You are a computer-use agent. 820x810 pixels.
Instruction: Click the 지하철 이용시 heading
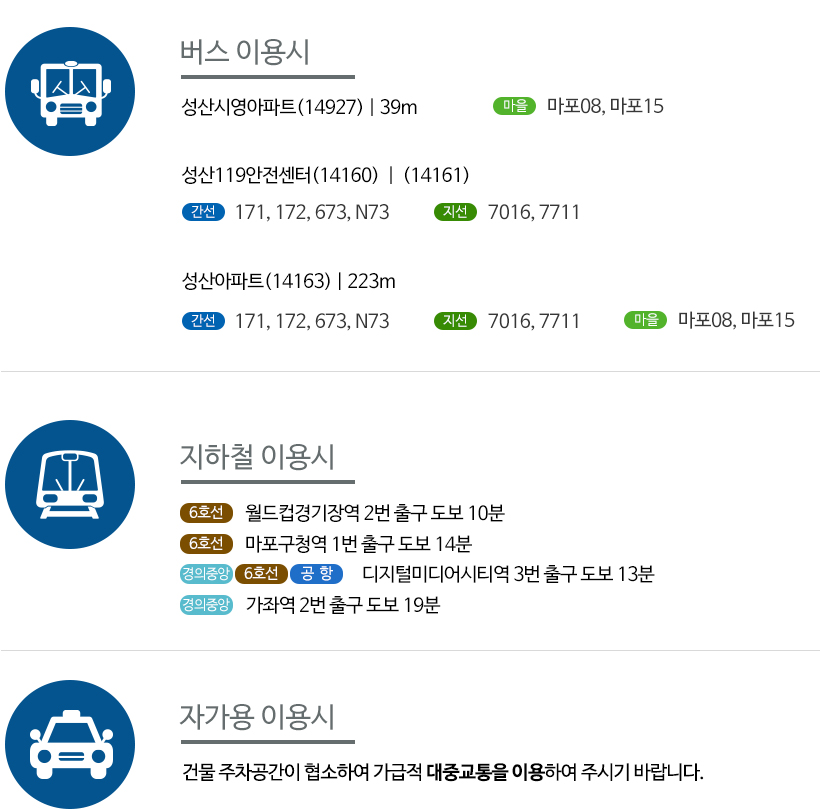(257, 457)
